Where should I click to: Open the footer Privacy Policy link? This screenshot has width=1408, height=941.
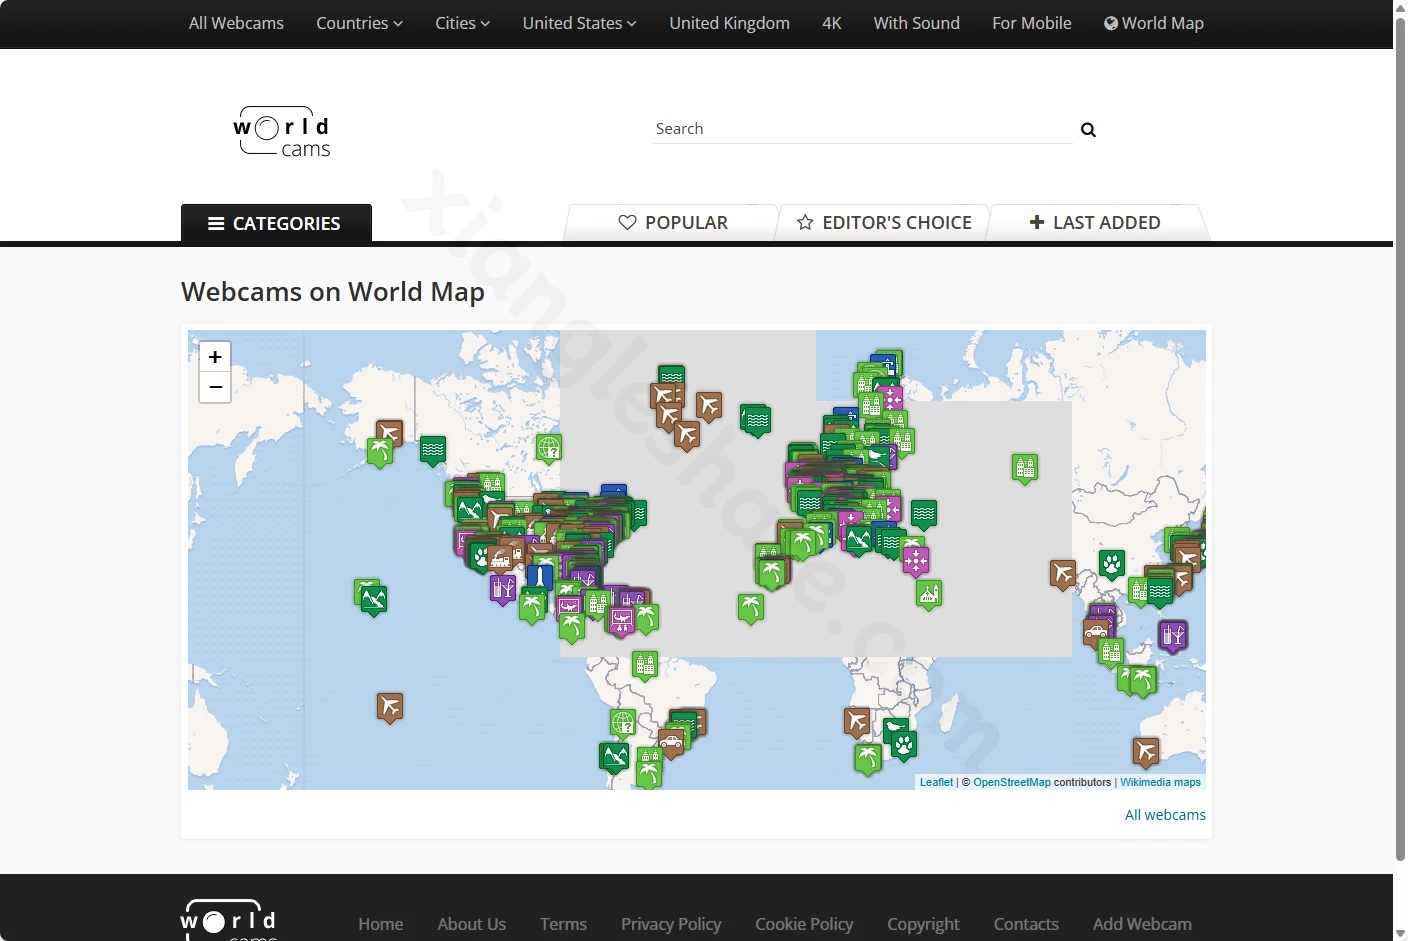(671, 924)
